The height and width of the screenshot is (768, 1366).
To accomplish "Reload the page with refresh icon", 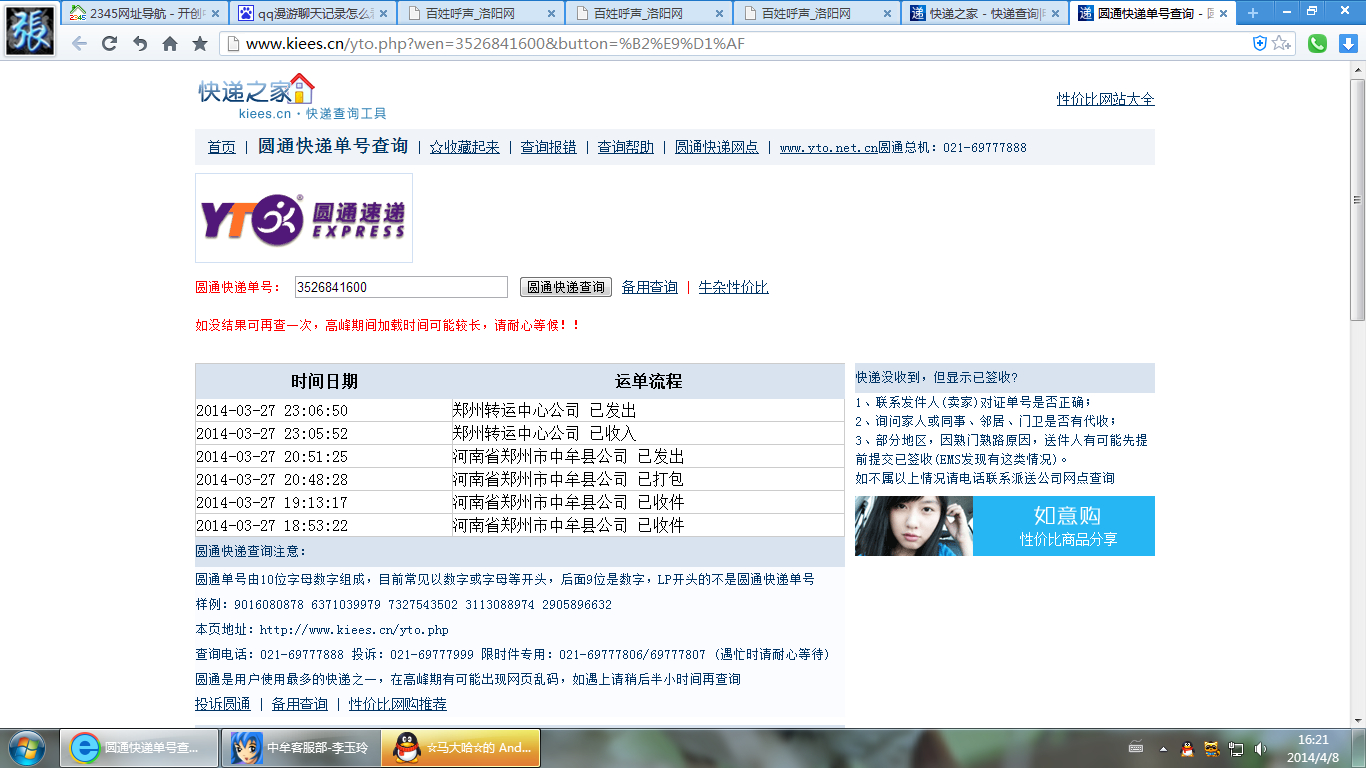I will pyautogui.click(x=110, y=44).
